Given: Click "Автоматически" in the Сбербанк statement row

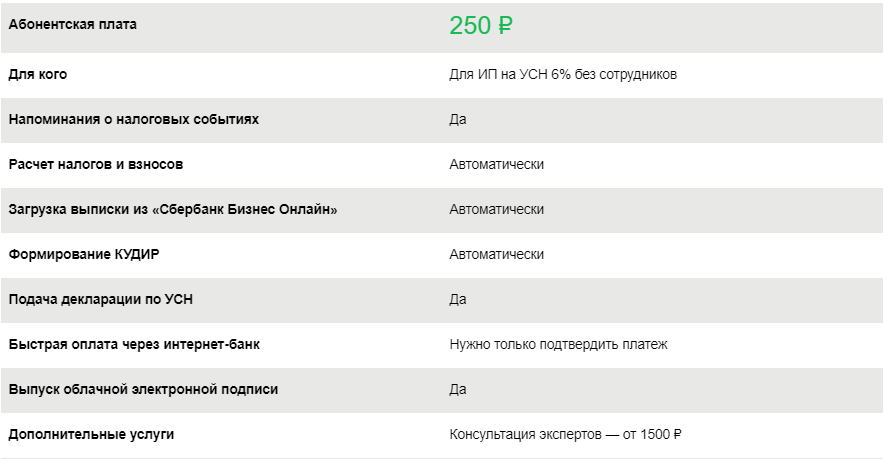Looking at the screenshot, I should click(x=497, y=209).
